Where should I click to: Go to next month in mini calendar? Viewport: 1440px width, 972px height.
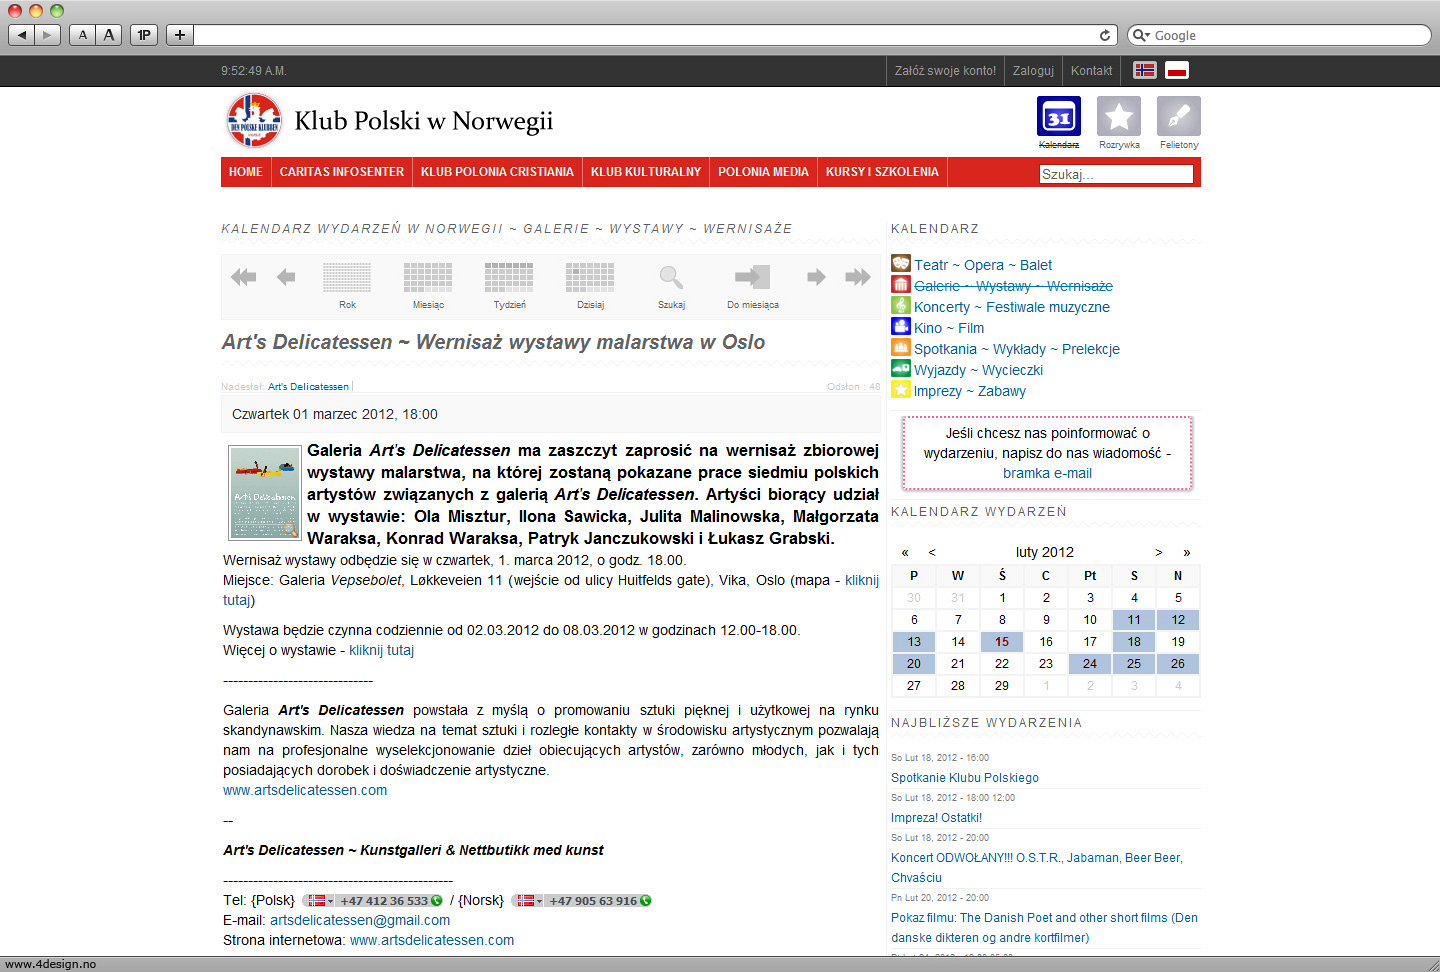tap(1159, 552)
